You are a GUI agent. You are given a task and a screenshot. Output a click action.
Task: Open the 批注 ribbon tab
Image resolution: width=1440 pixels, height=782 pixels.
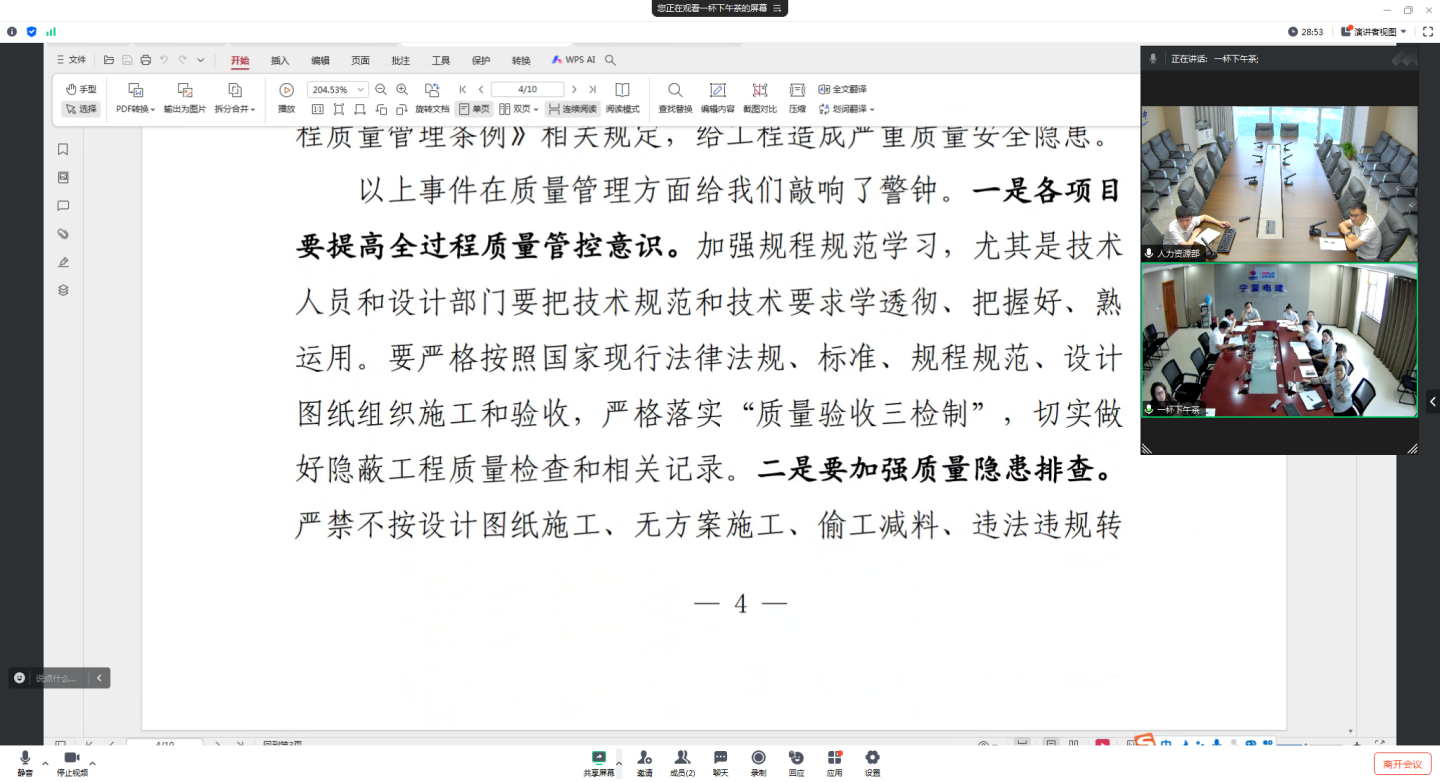coord(400,61)
